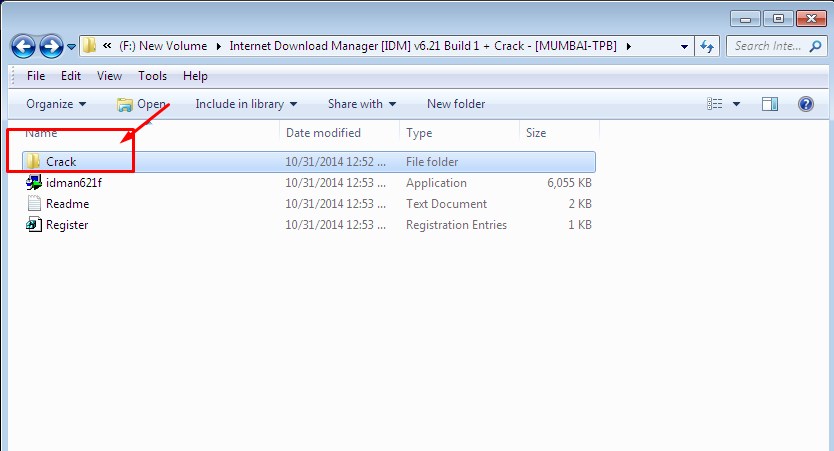Go back with the Back arrow button

click(x=23, y=46)
